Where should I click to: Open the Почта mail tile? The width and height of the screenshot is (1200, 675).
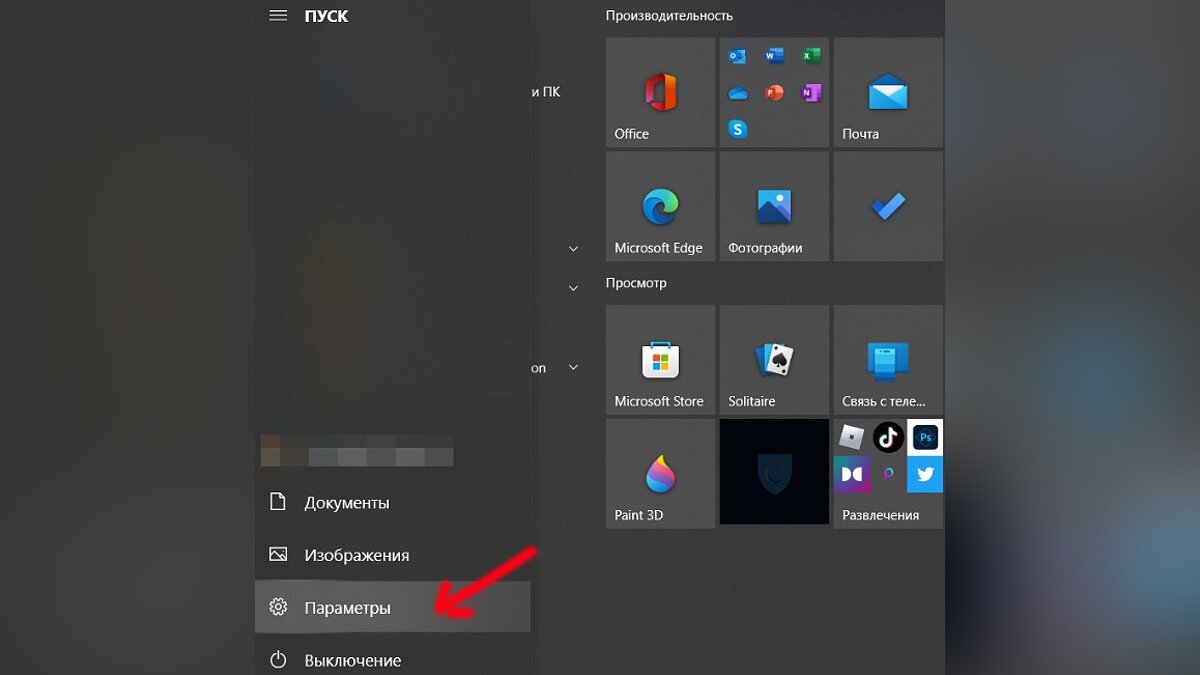click(888, 93)
